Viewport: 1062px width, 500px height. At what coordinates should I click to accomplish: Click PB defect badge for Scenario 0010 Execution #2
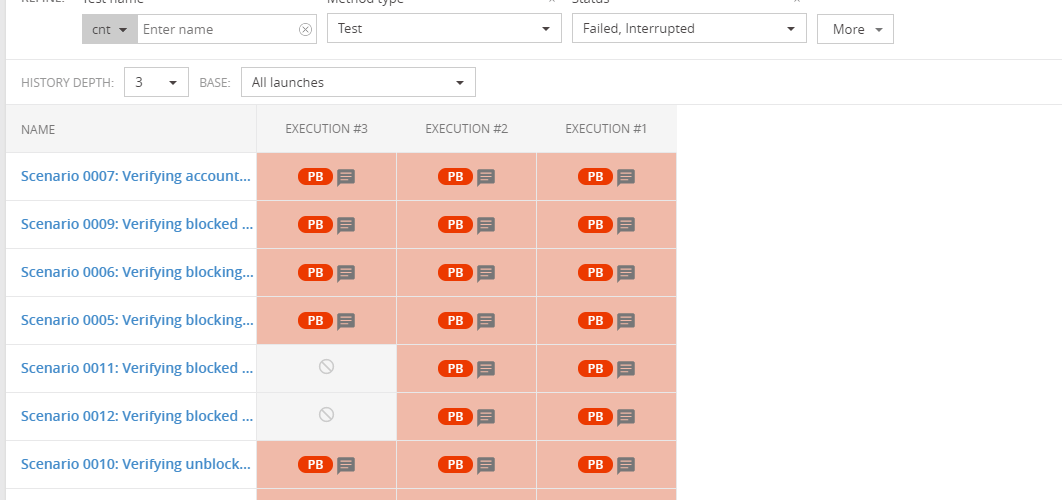(x=456, y=465)
